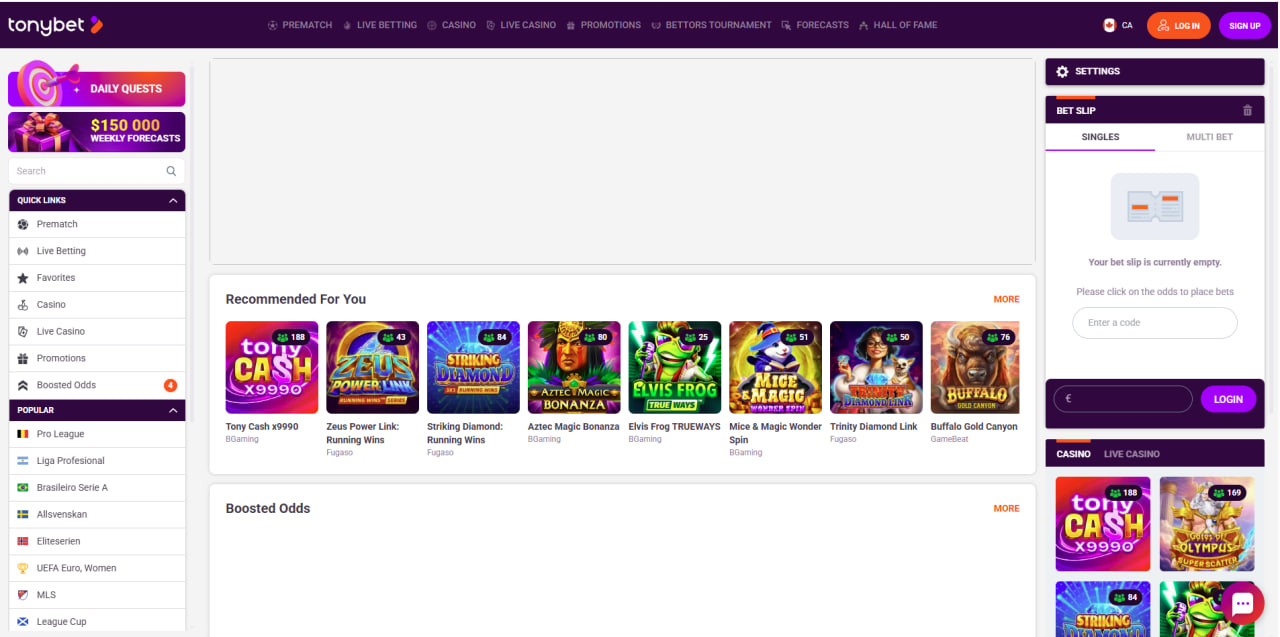Click the magnifier icon in Search
The width and height of the screenshot is (1280, 637).
pos(171,171)
